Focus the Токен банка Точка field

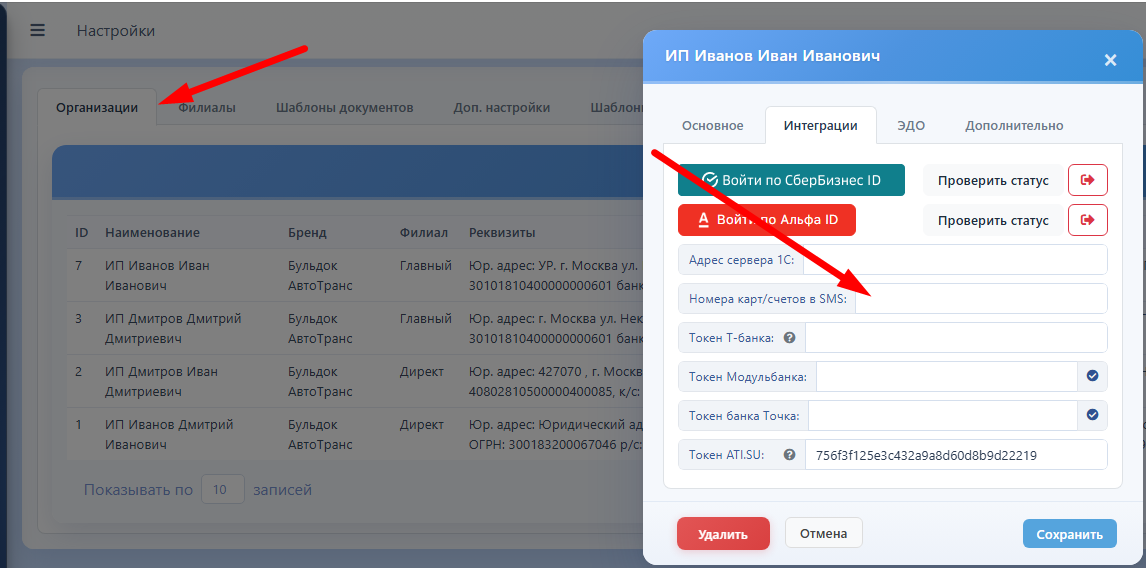pos(944,415)
